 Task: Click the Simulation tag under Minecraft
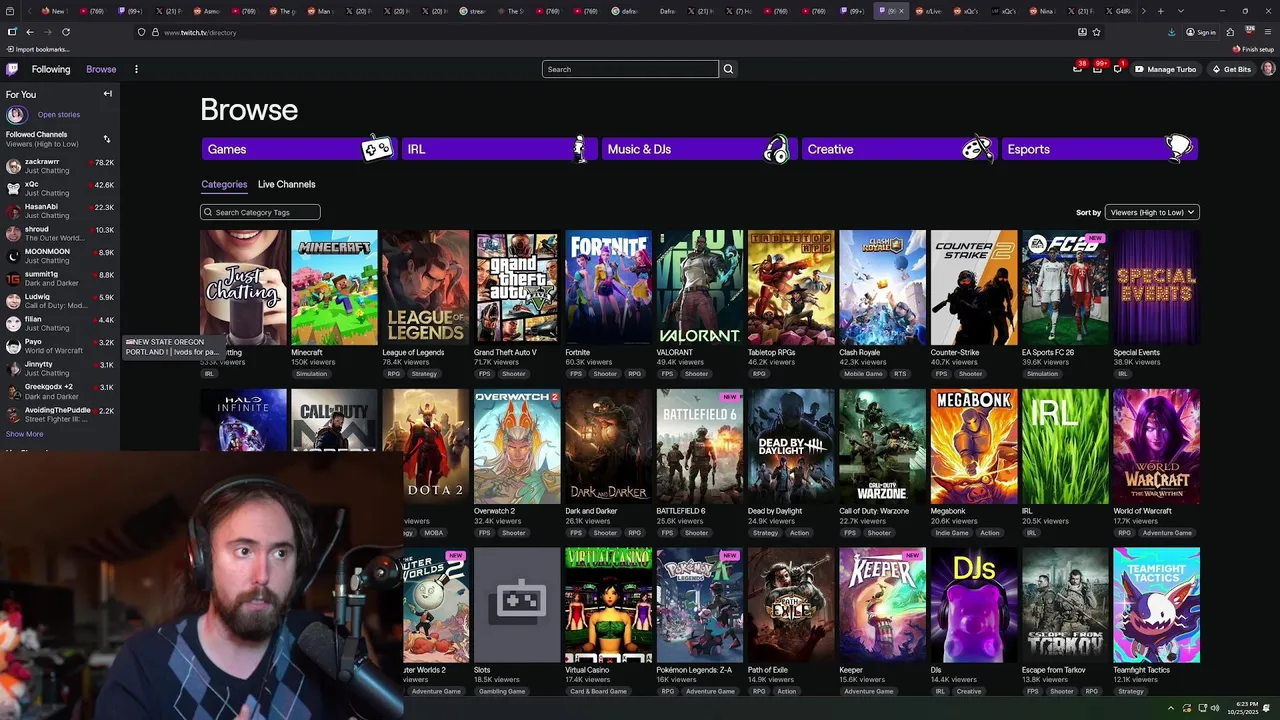[311, 374]
